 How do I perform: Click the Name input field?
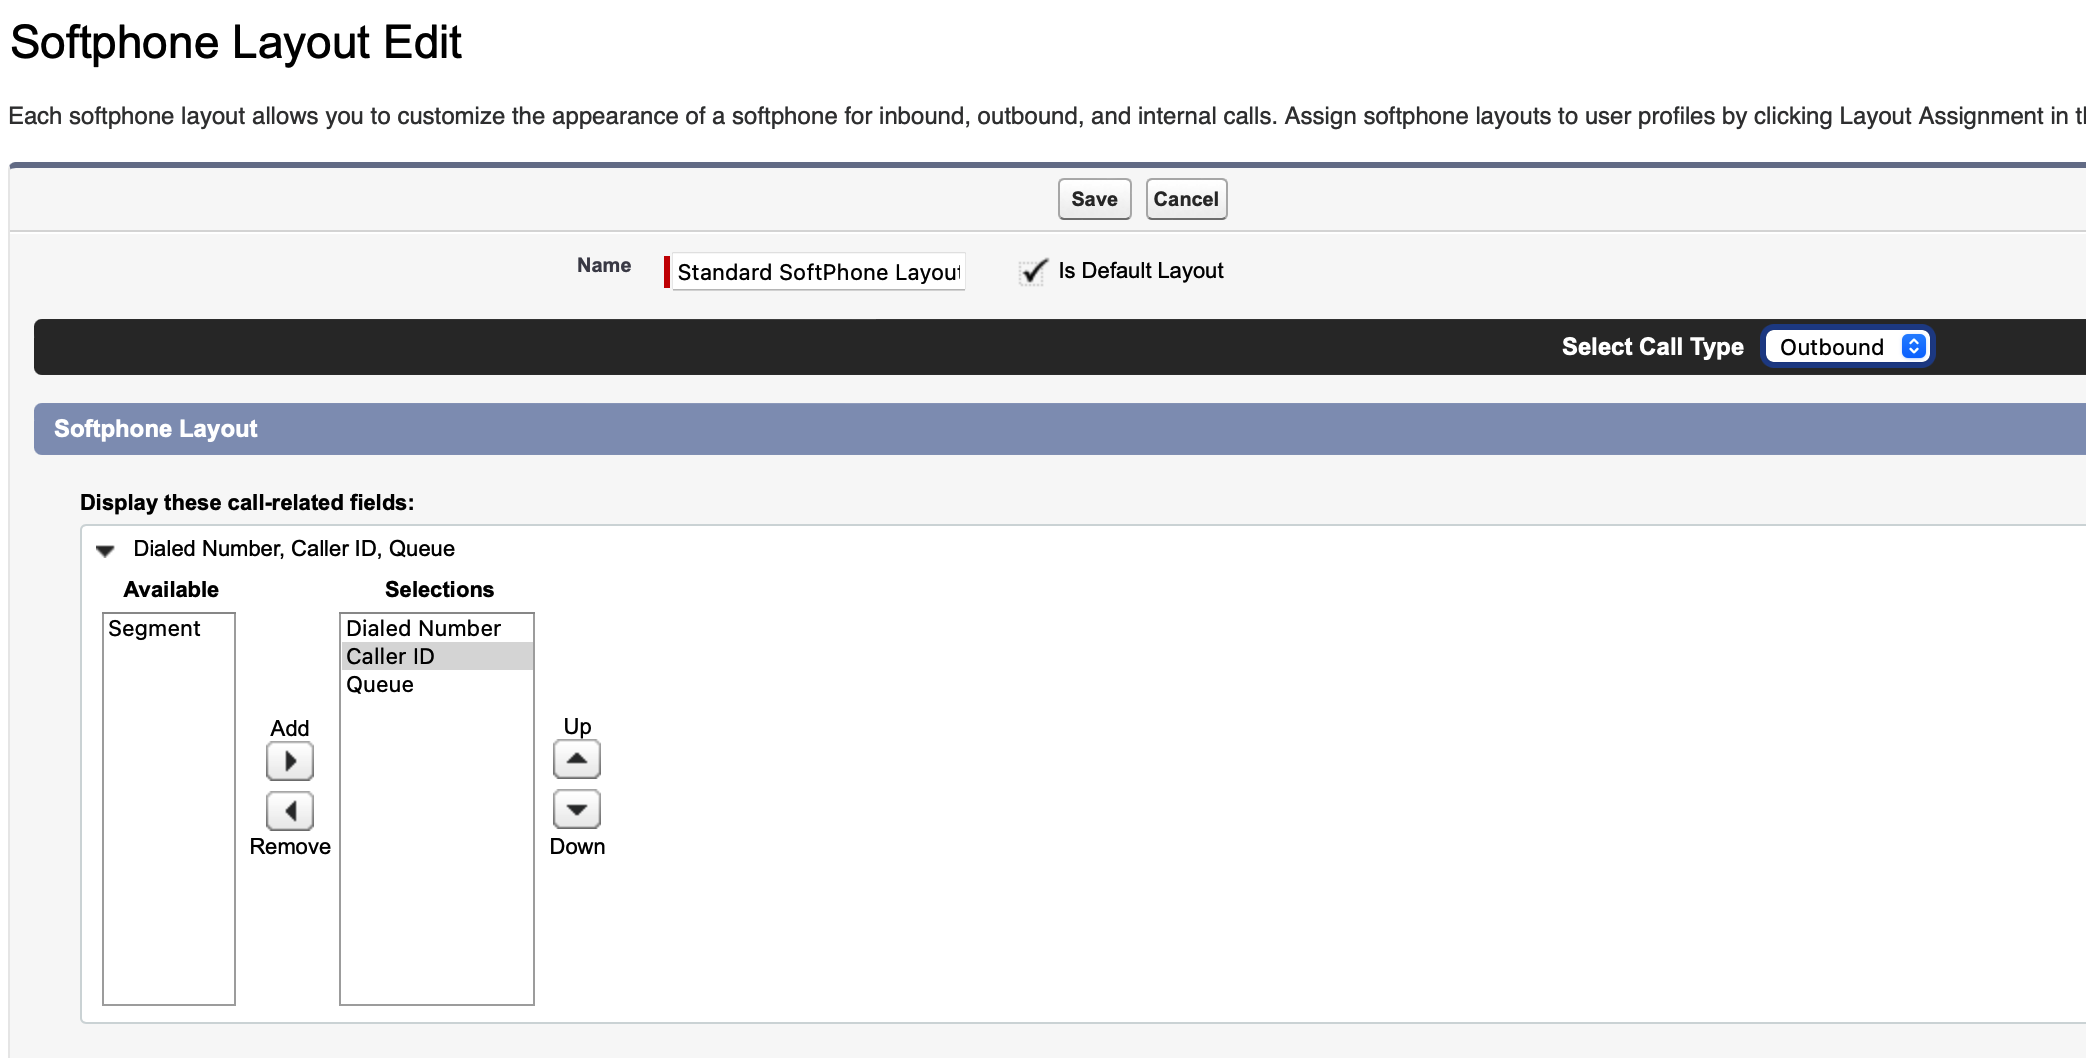click(x=818, y=272)
